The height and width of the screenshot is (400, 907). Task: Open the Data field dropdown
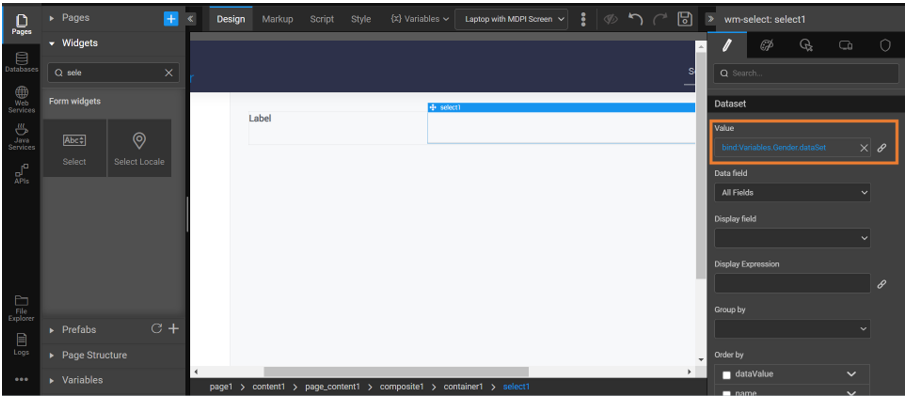(792, 192)
